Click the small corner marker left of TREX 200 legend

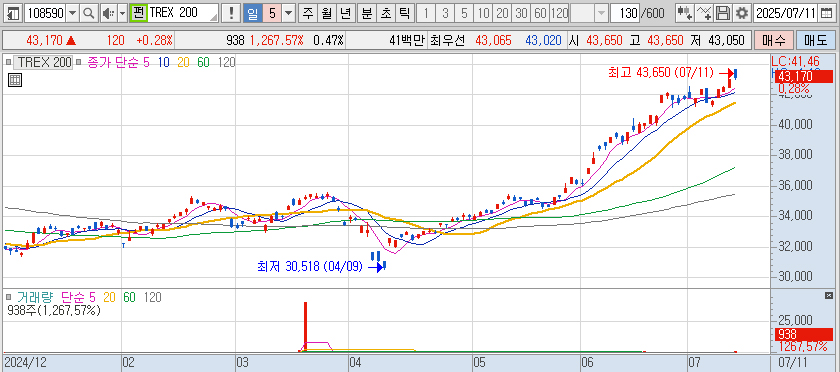point(8,62)
